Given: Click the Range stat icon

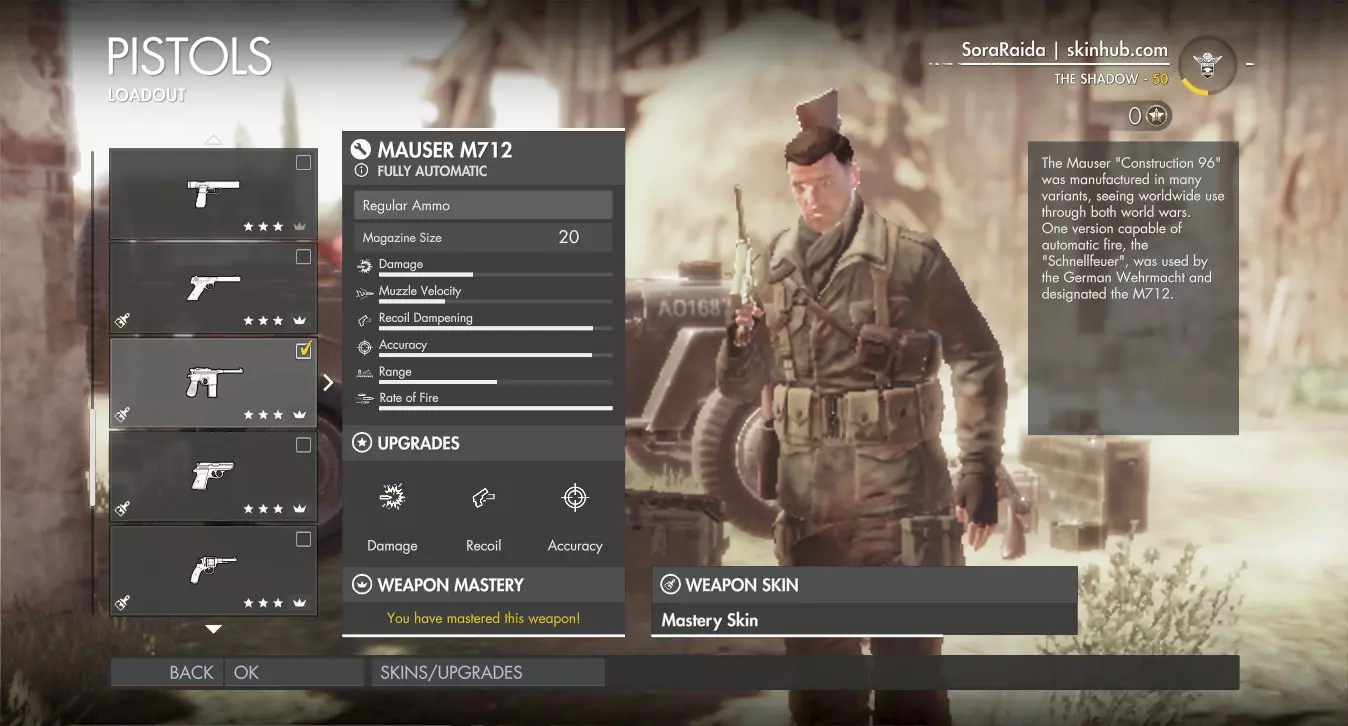Looking at the screenshot, I should click(363, 372).
